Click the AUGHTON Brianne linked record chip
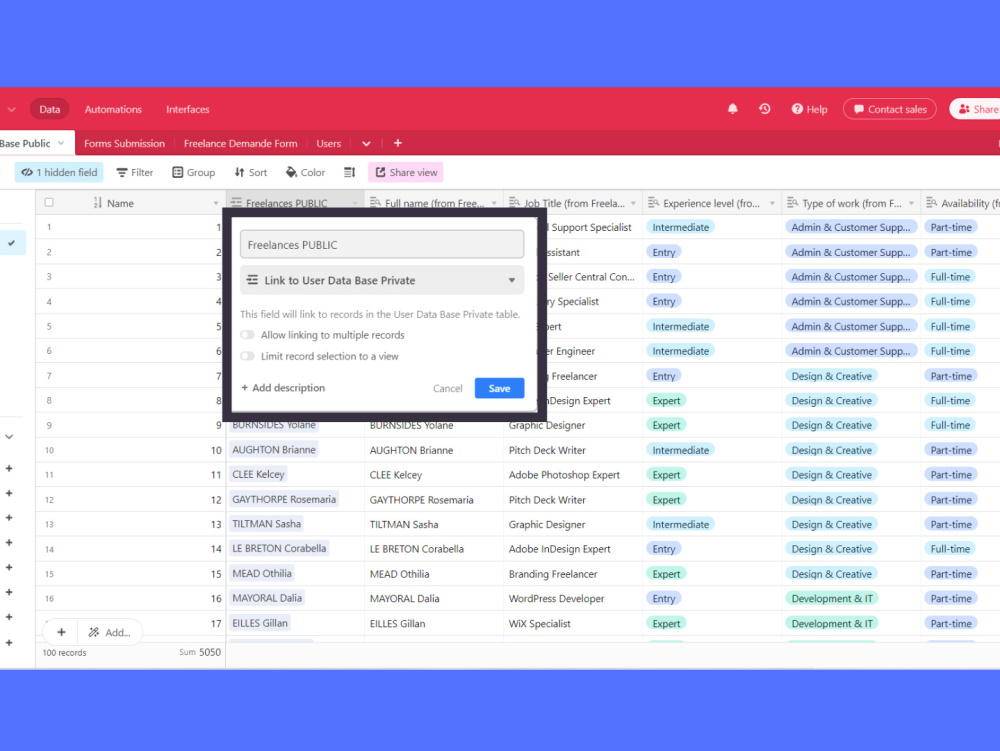 click(274, 449)
